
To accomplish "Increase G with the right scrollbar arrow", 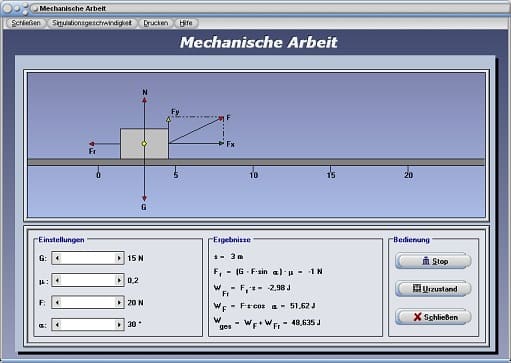I will (119, 258).
